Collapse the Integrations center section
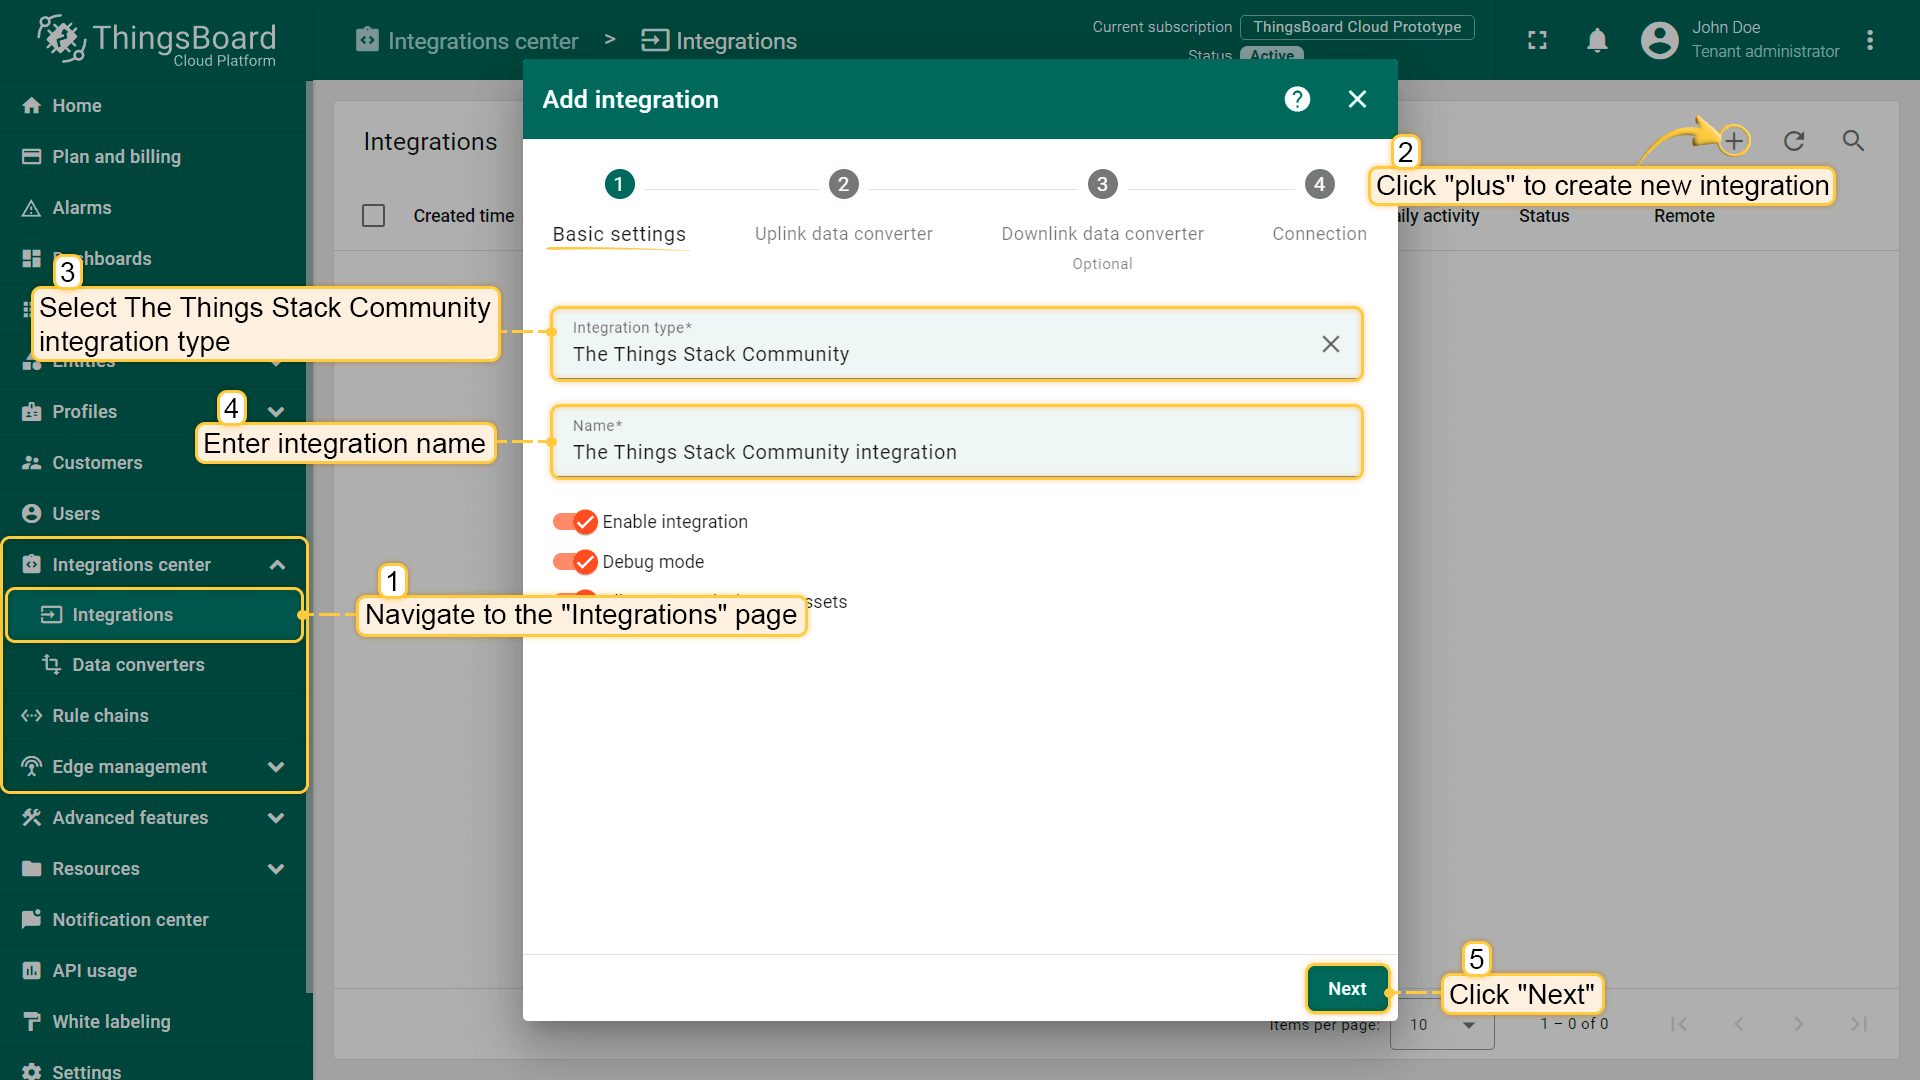Screen dimensions: 1920x1080 pos(276,564)
